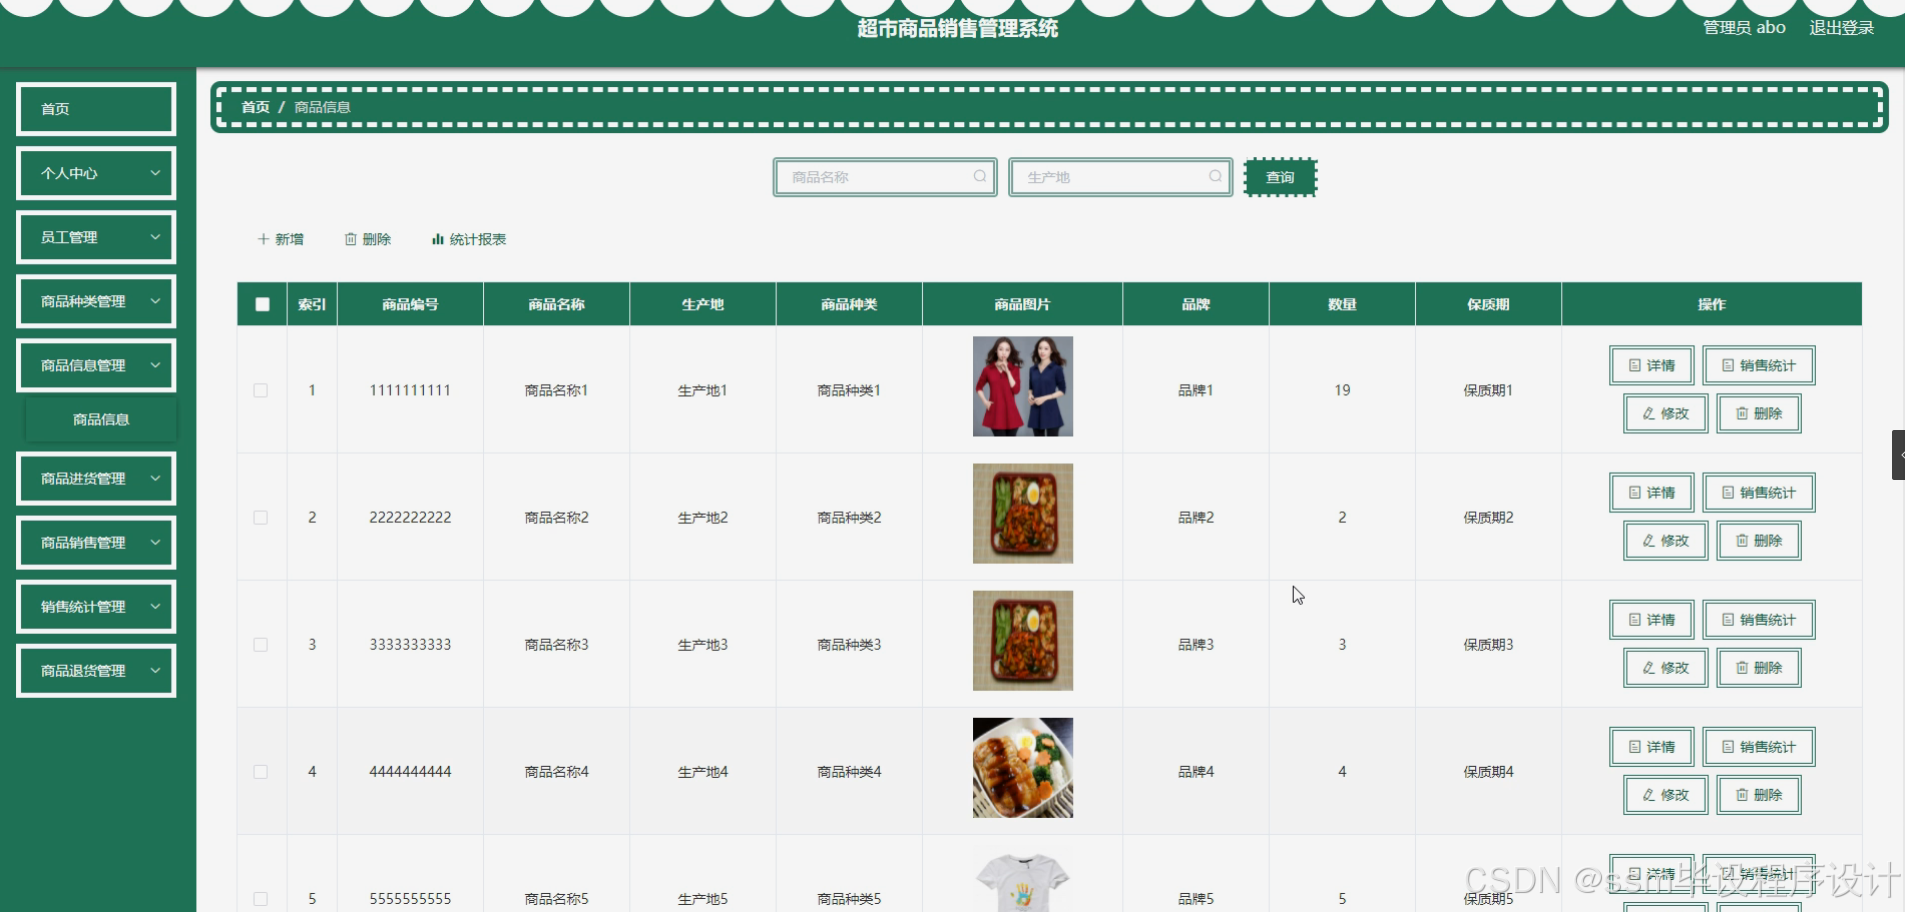
Task: Click the side panel toggle on right edge
Action: [1898, 455]
